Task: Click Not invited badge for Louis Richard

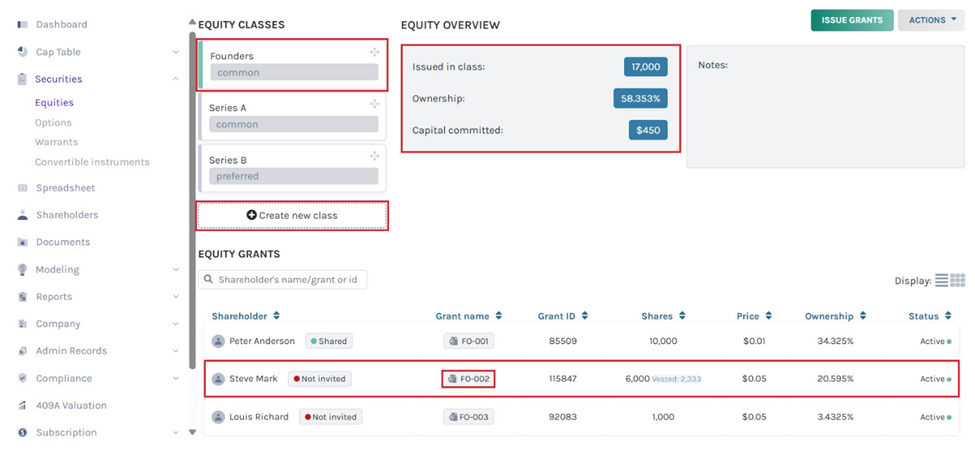Action: pos(331,417)
